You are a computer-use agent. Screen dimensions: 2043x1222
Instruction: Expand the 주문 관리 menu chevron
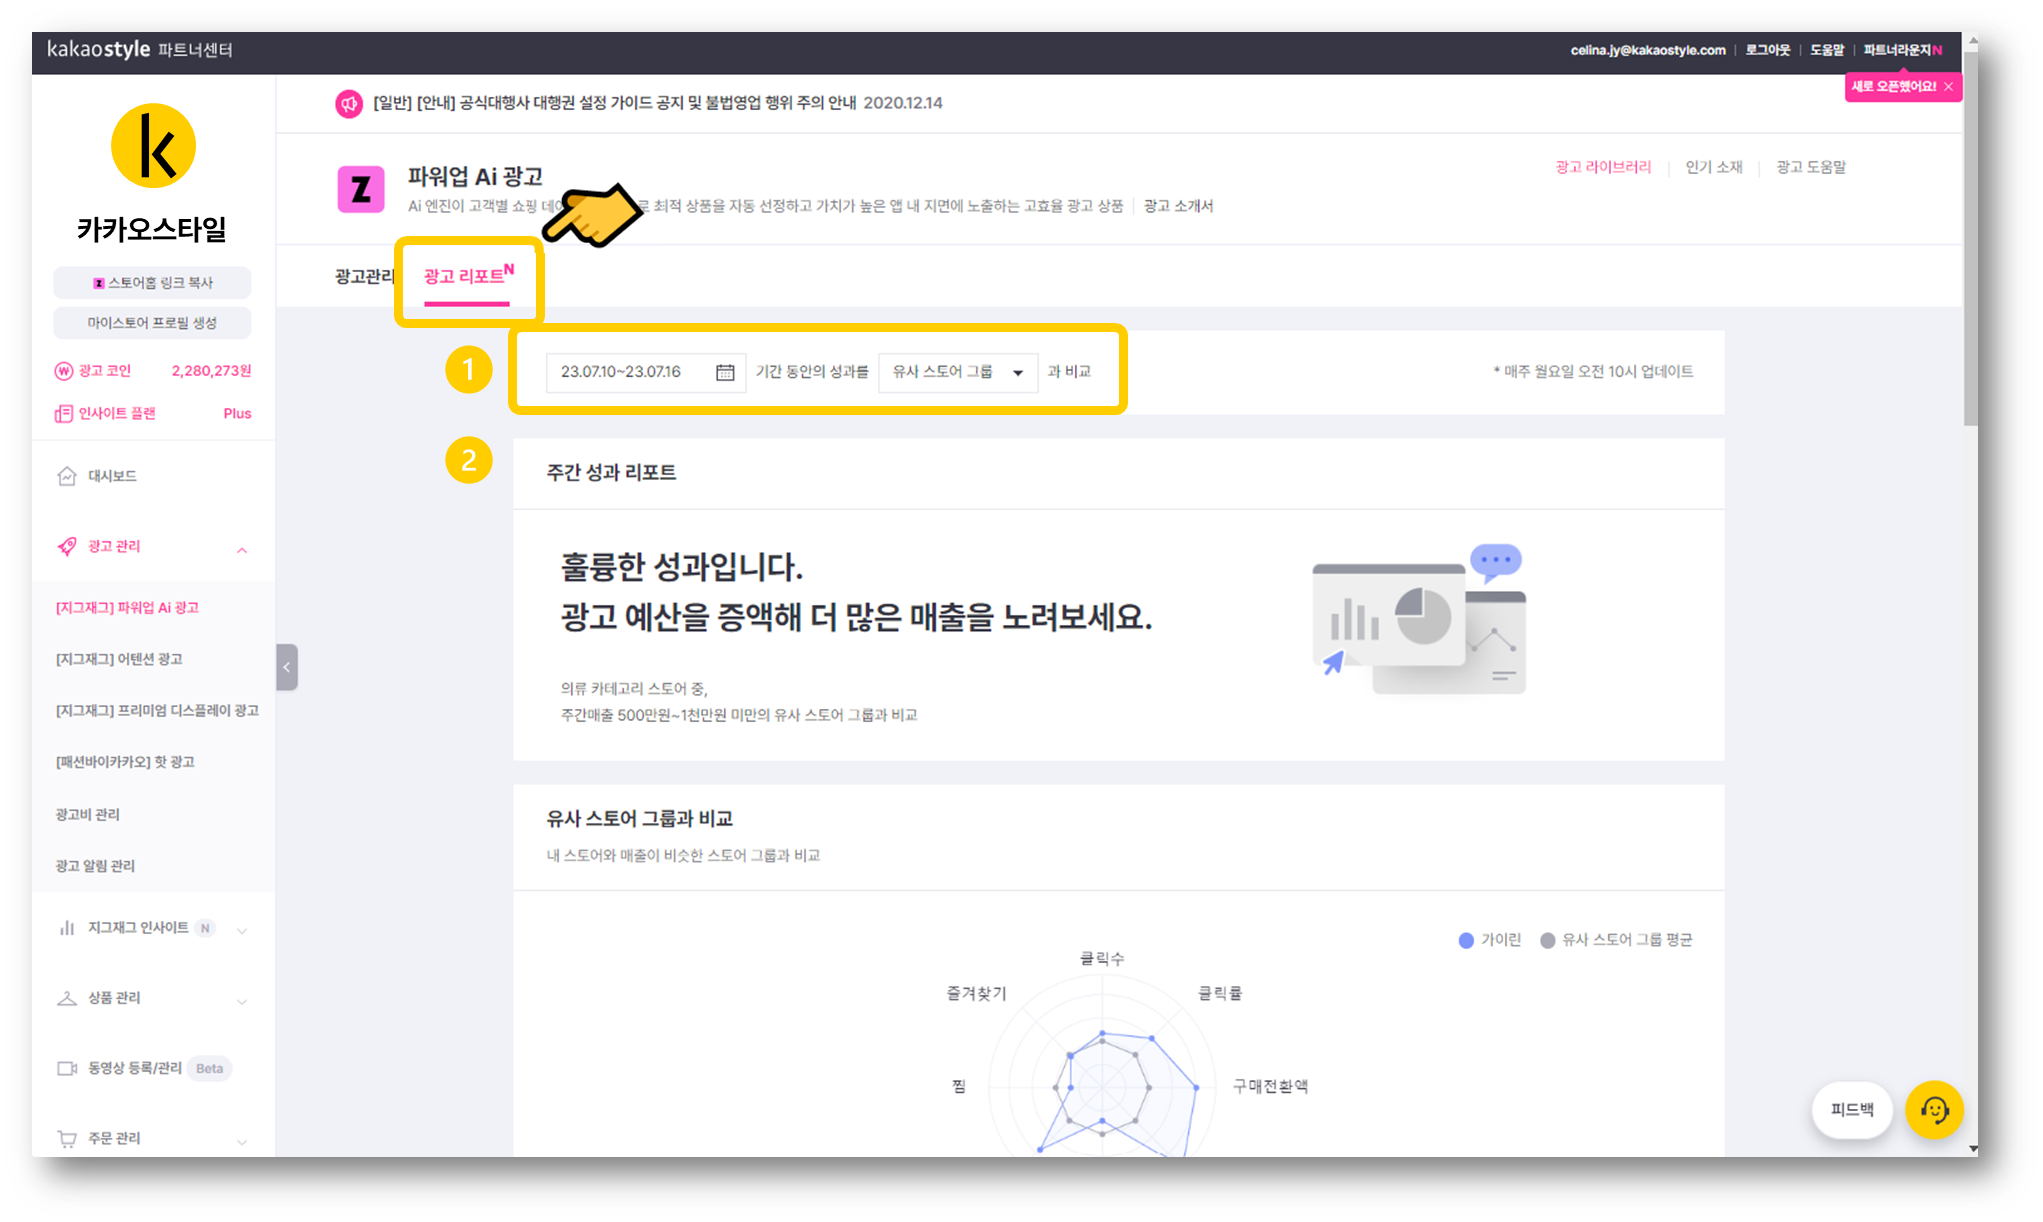pos(242,1141)
